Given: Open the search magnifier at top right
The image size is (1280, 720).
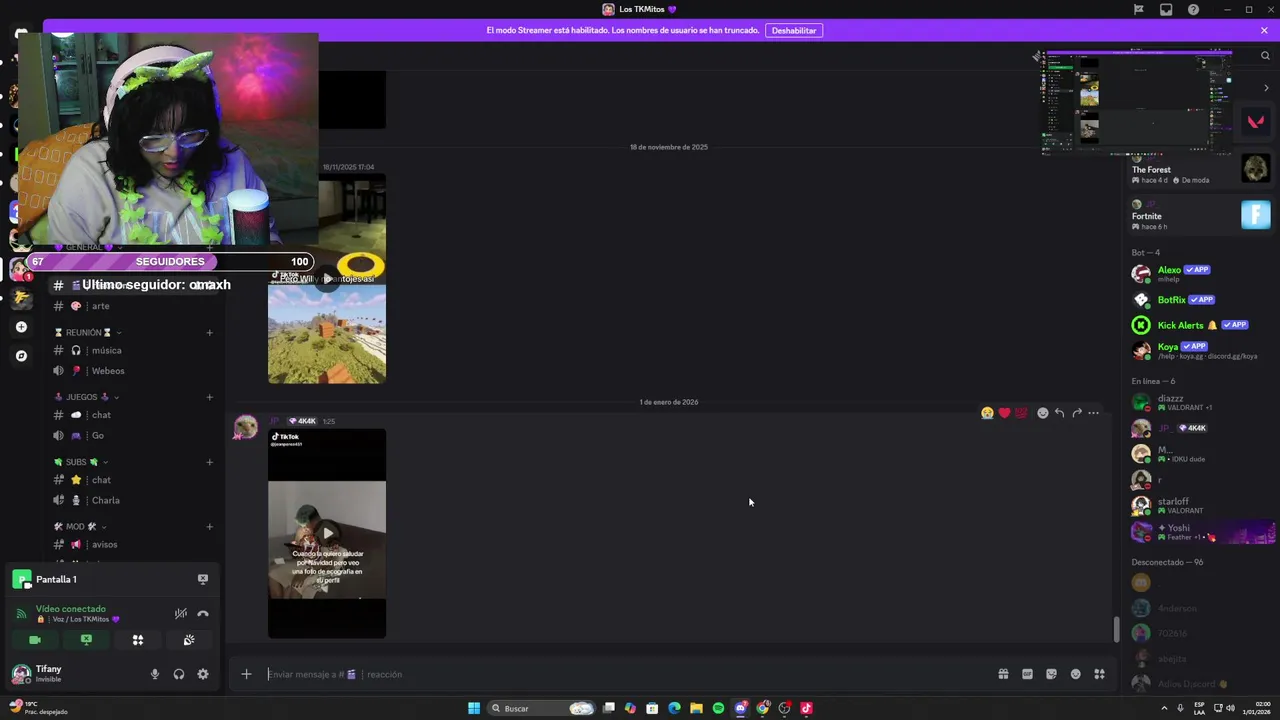Looking at the screenshot, I should point(1265,56).
